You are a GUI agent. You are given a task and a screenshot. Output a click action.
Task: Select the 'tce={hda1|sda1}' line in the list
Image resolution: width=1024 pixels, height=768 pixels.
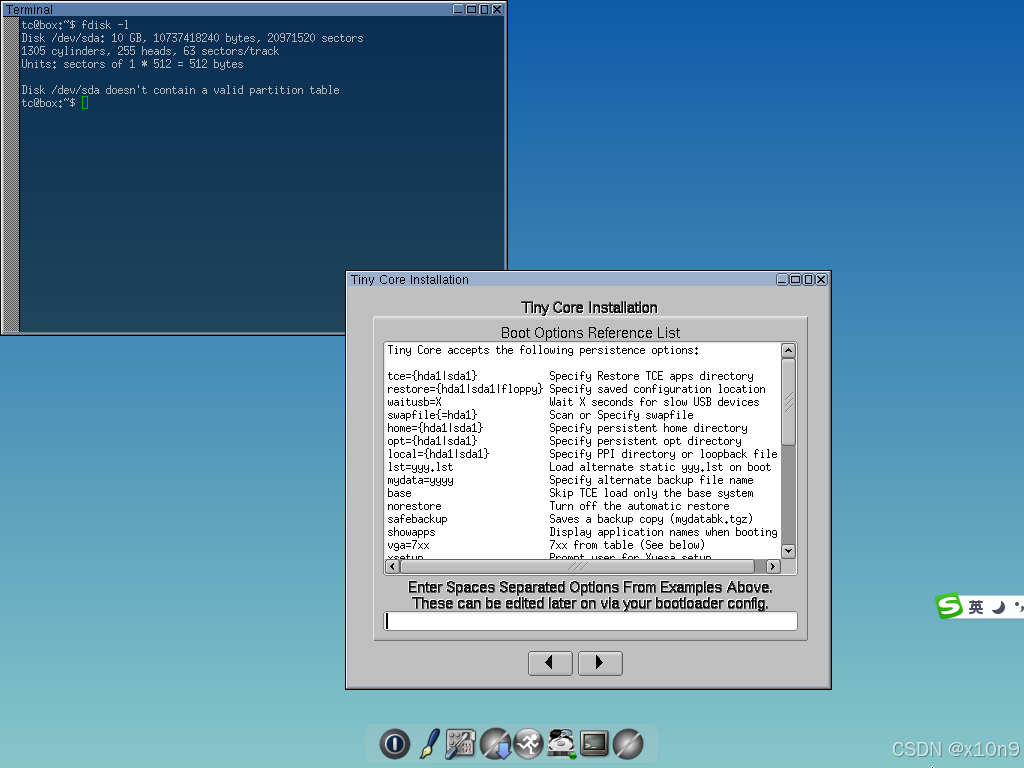[432, 376]
